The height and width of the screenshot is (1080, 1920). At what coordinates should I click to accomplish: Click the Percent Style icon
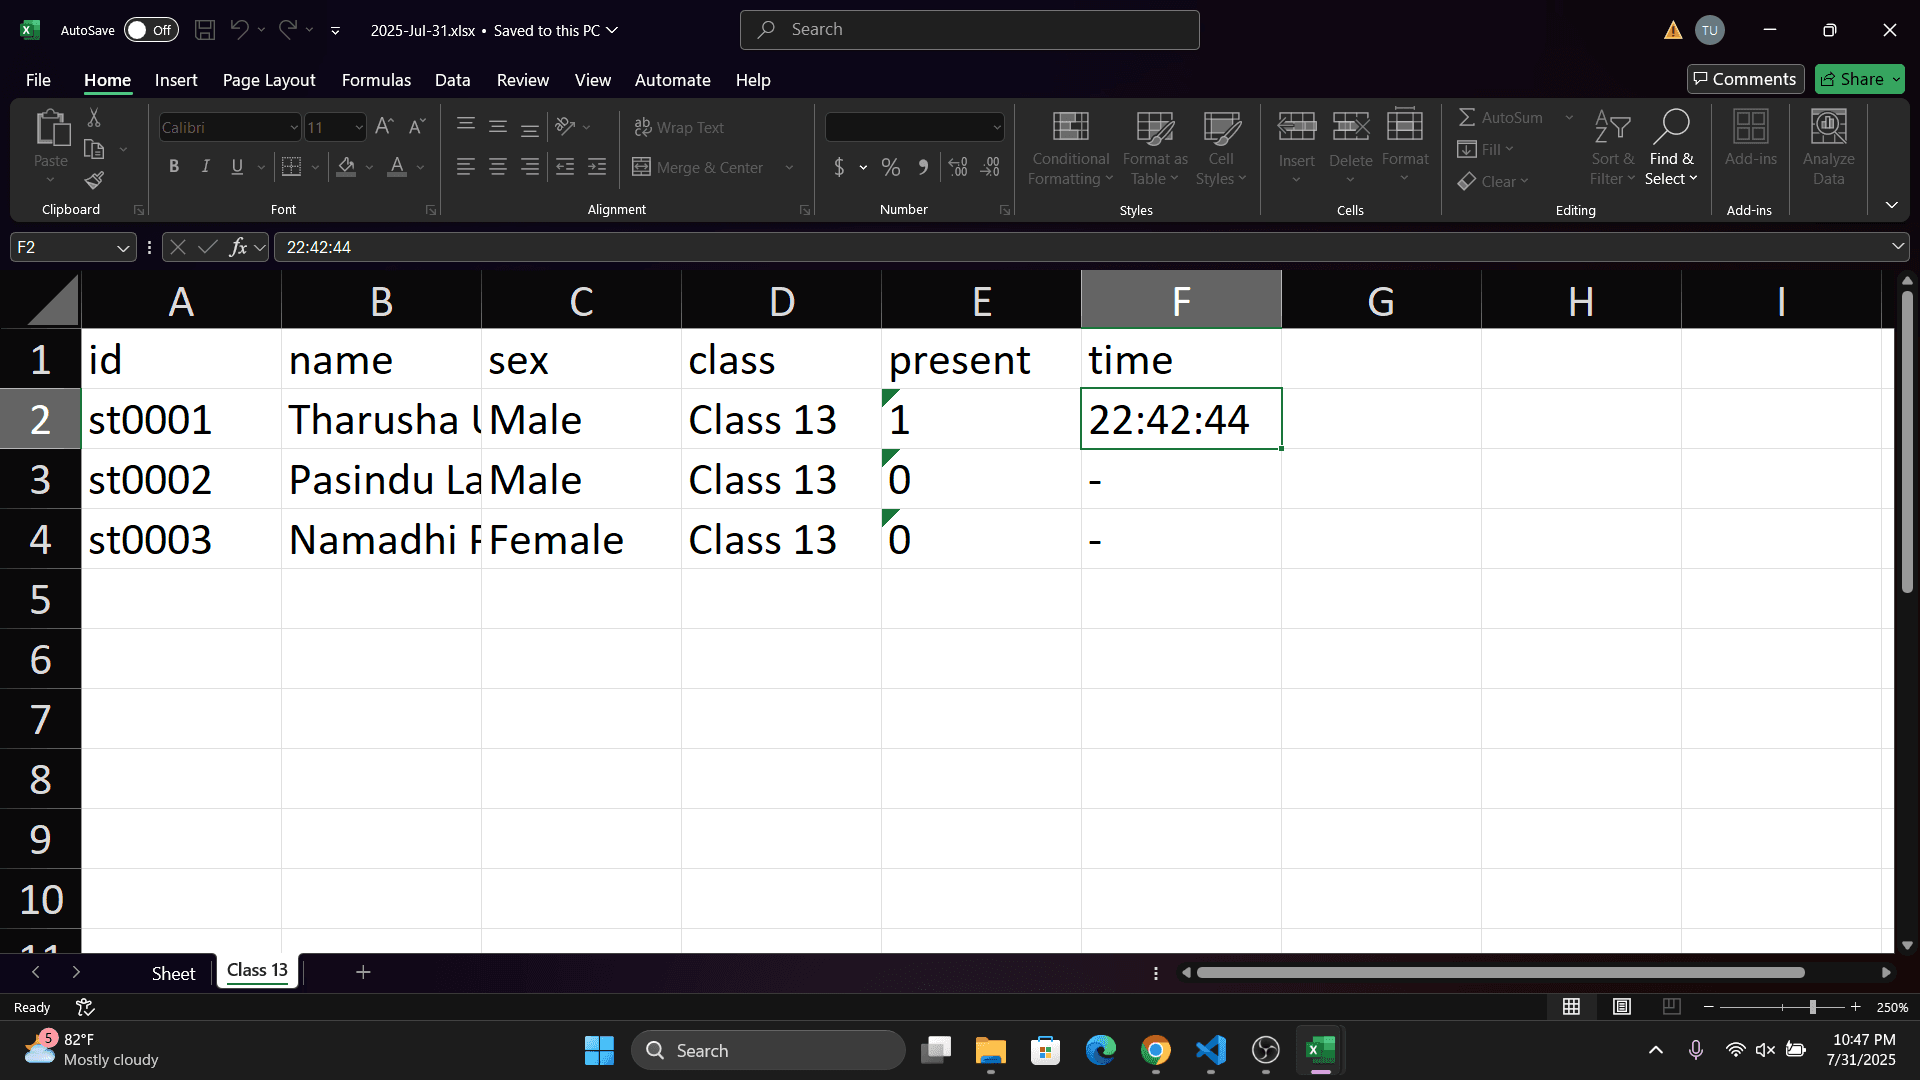[890, 167]
